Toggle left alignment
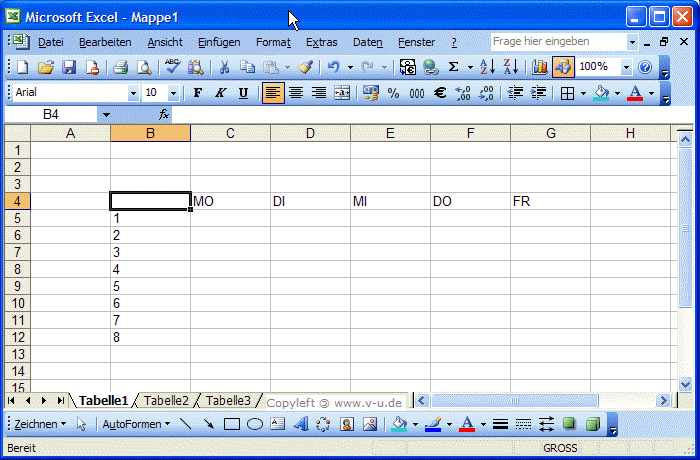The width and height of the screenshot is (700, 460). point(273,93)
